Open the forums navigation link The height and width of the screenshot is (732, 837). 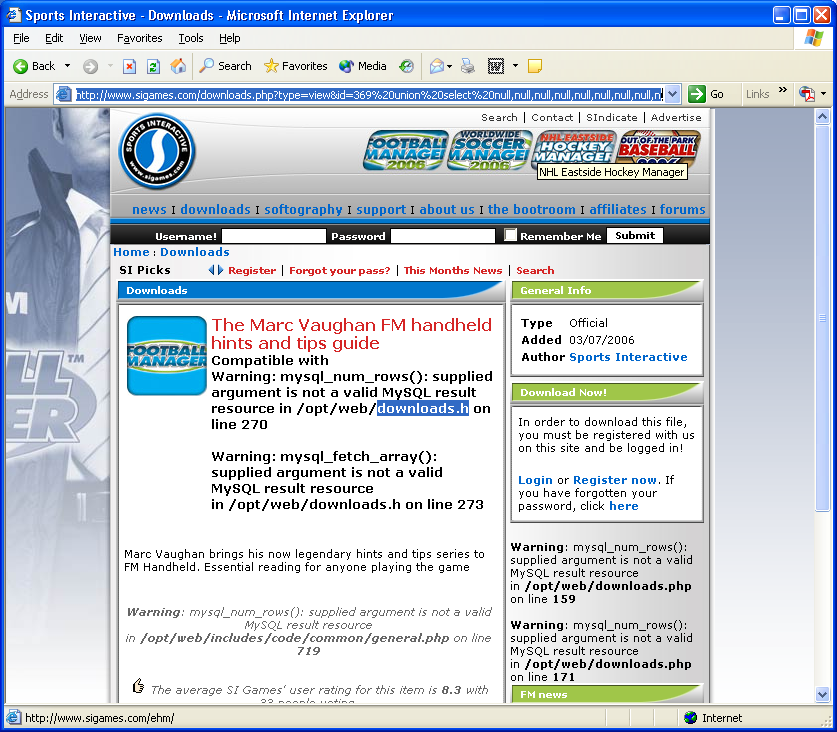coord(682,209)
